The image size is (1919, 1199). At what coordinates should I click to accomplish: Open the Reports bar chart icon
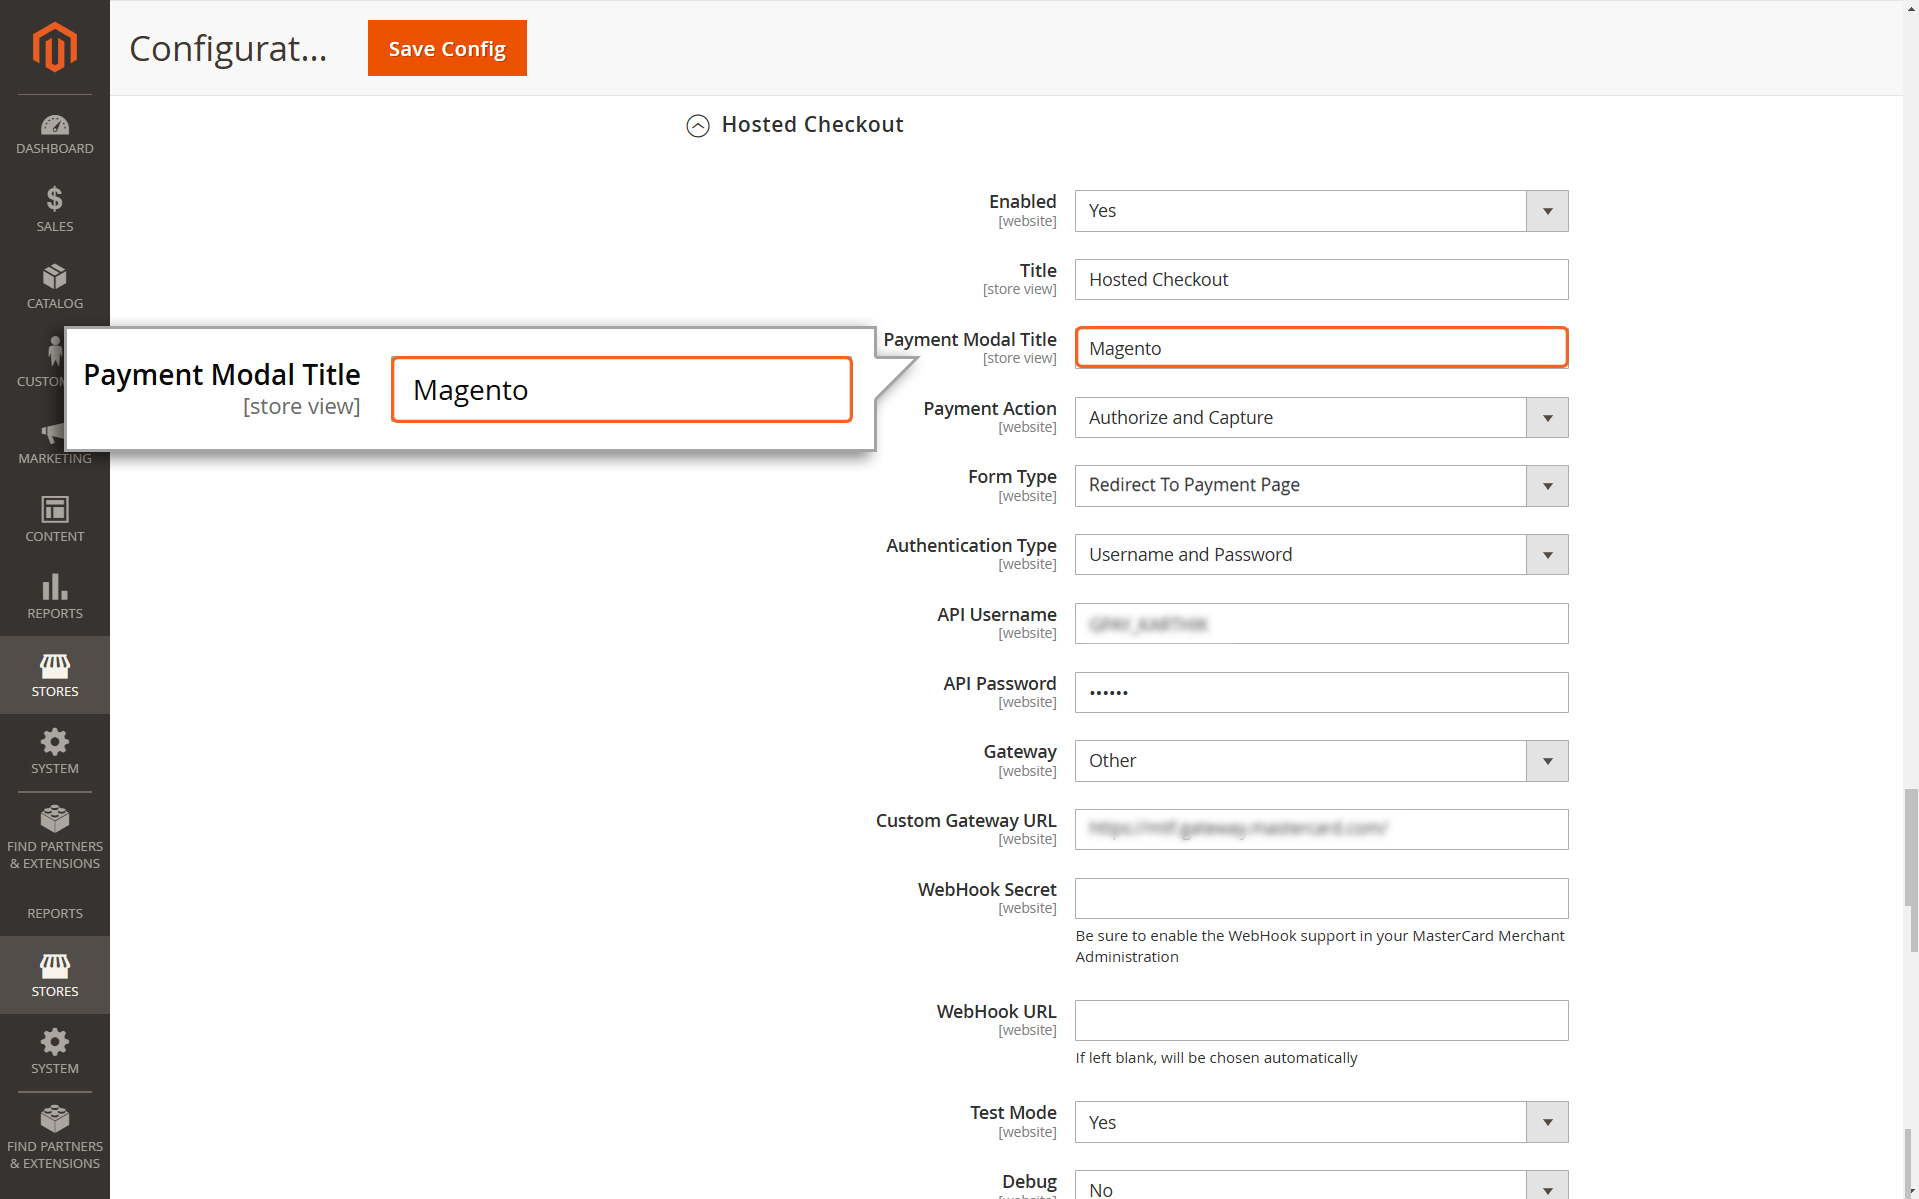point(55,586)
